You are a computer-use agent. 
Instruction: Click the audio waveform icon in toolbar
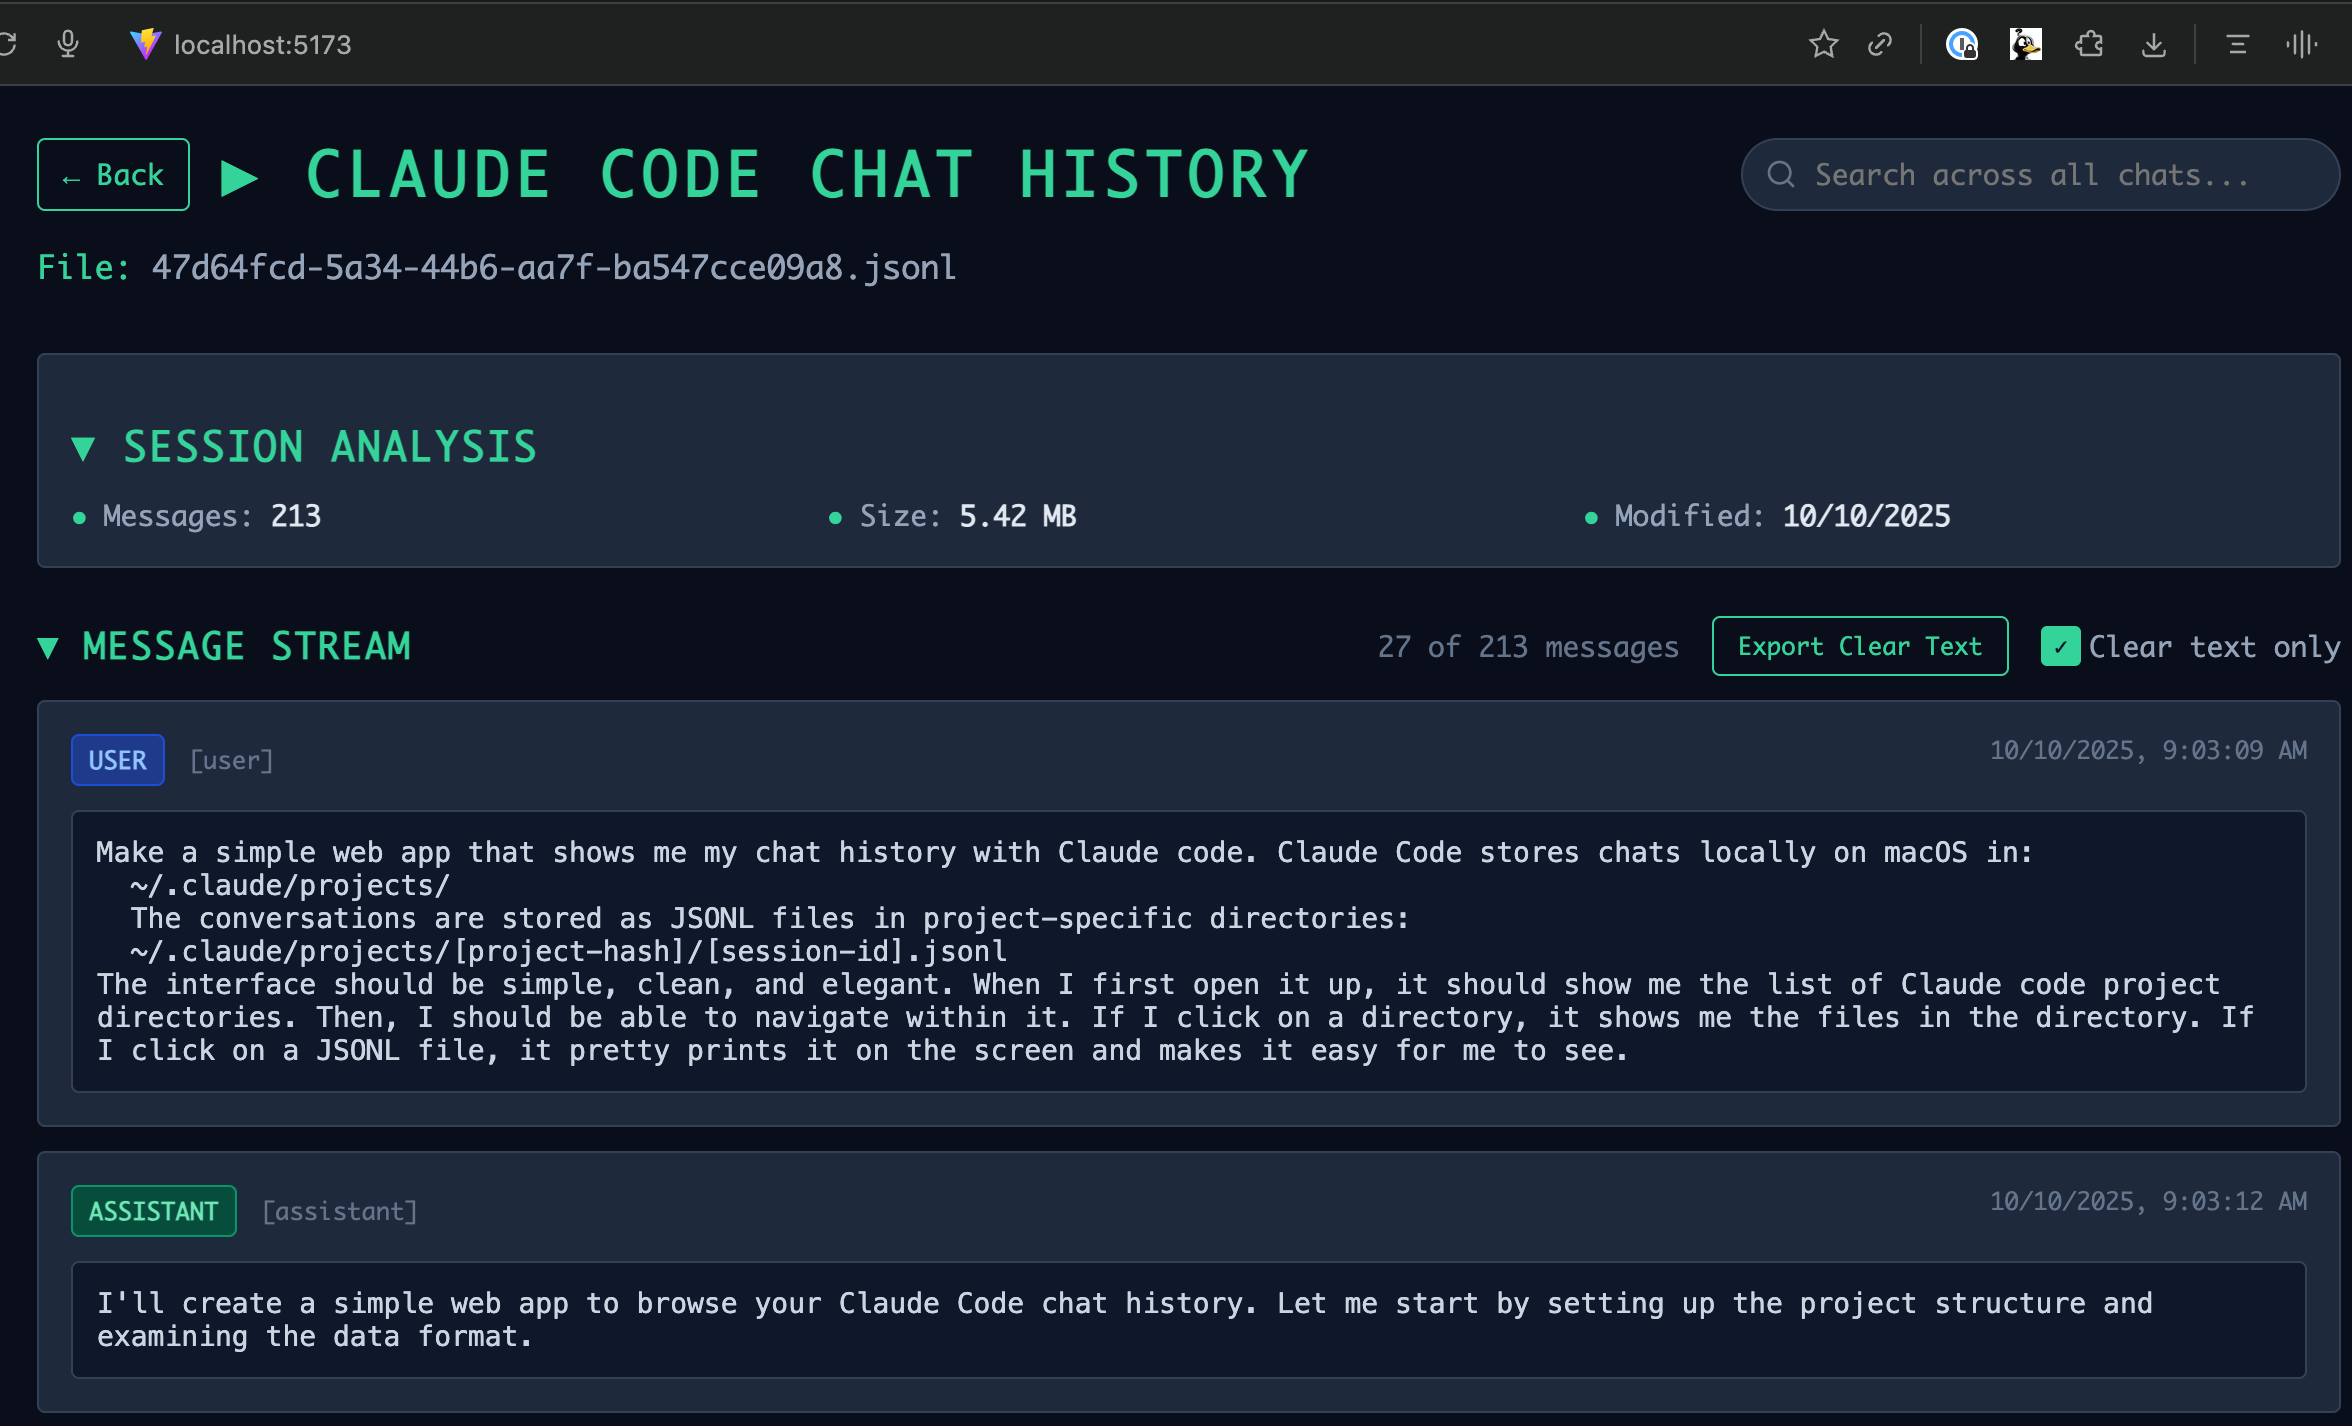[2301, 44]
